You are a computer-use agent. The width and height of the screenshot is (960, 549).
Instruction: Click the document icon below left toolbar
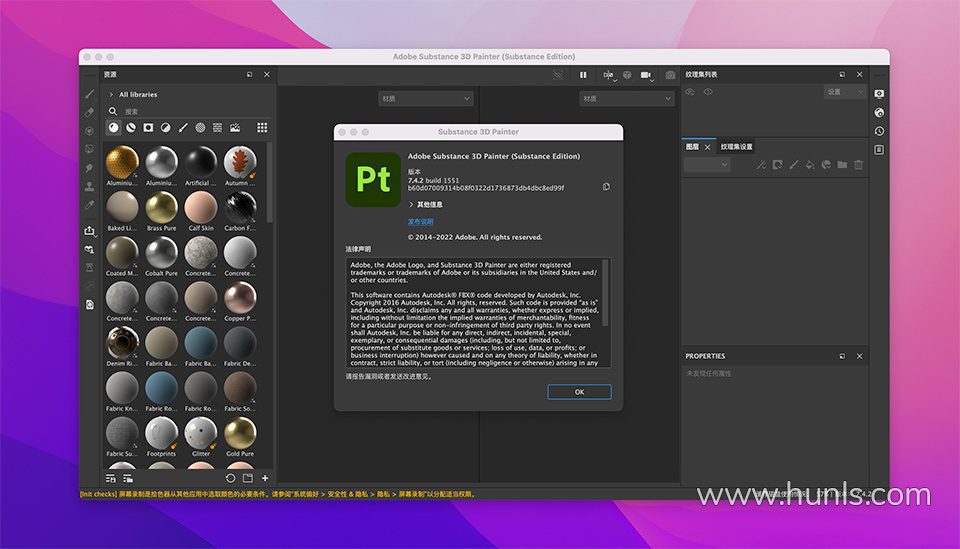coord(89,304)
